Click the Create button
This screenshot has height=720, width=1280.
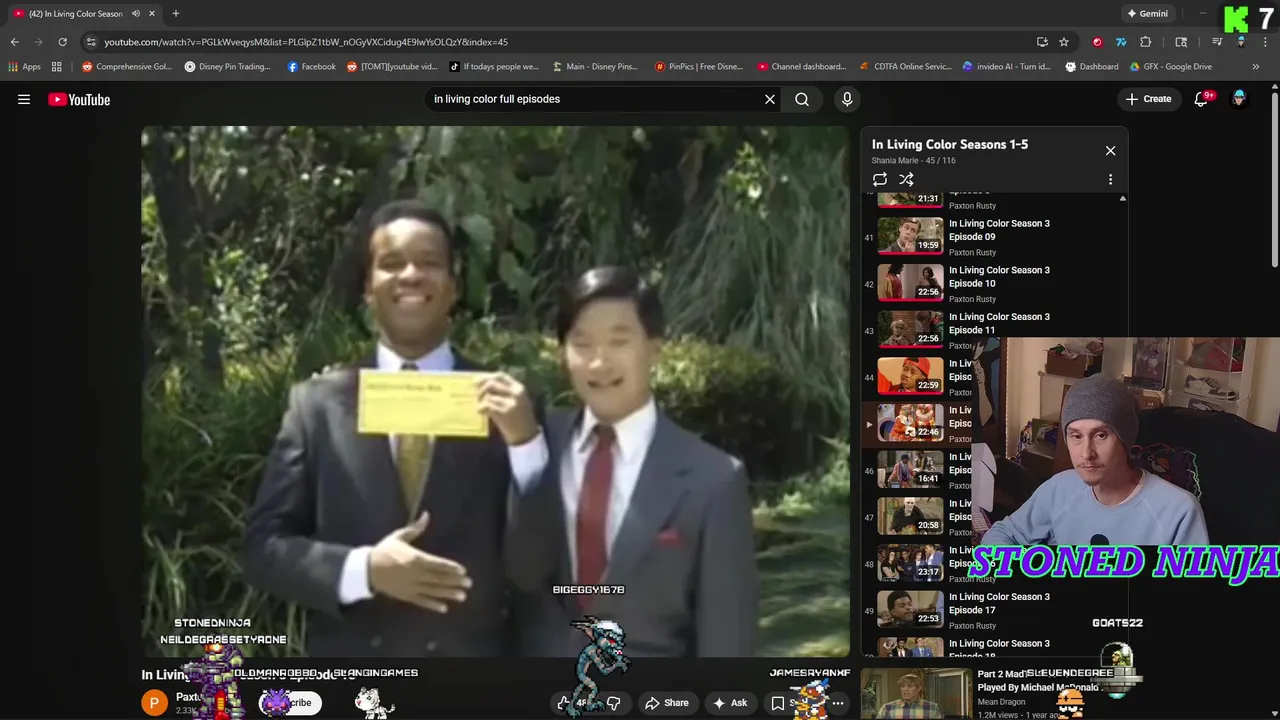click(x=1148, y=99)
